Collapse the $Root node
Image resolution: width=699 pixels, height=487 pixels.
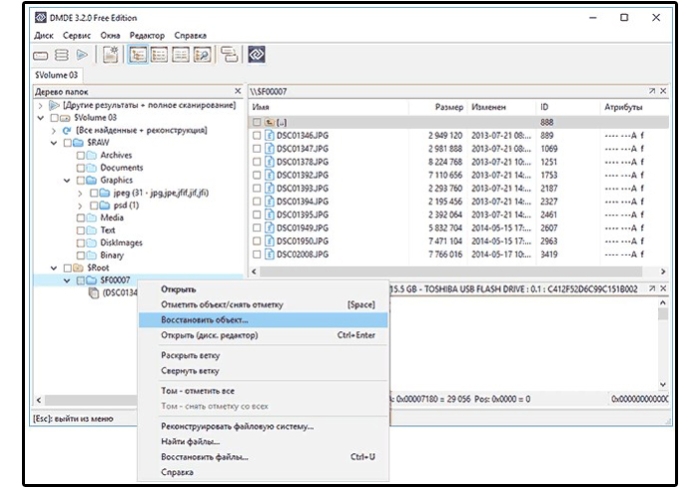click(x=53, y=268)
